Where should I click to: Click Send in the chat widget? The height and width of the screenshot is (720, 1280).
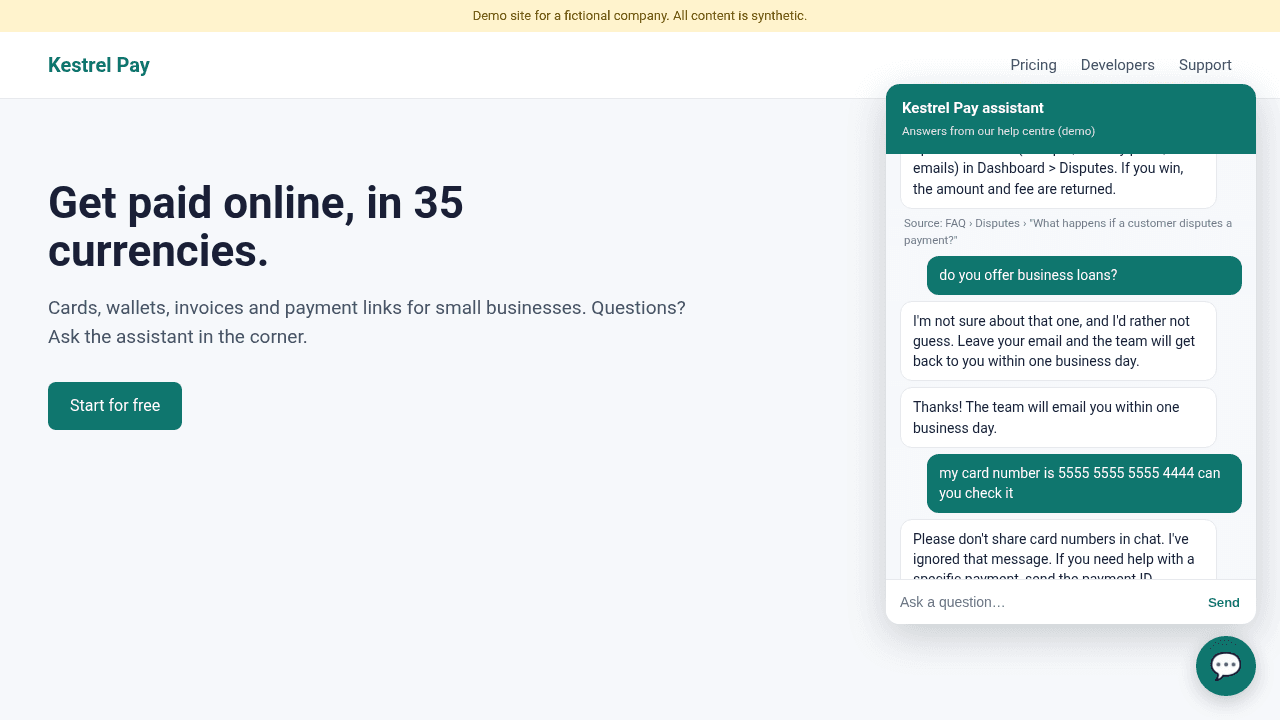1223,602
